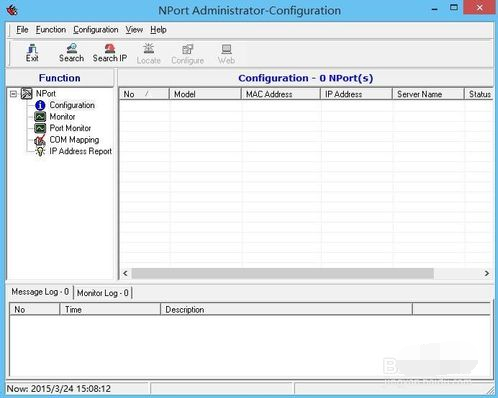Open COM Mapping in the tree

pos(74,140)
